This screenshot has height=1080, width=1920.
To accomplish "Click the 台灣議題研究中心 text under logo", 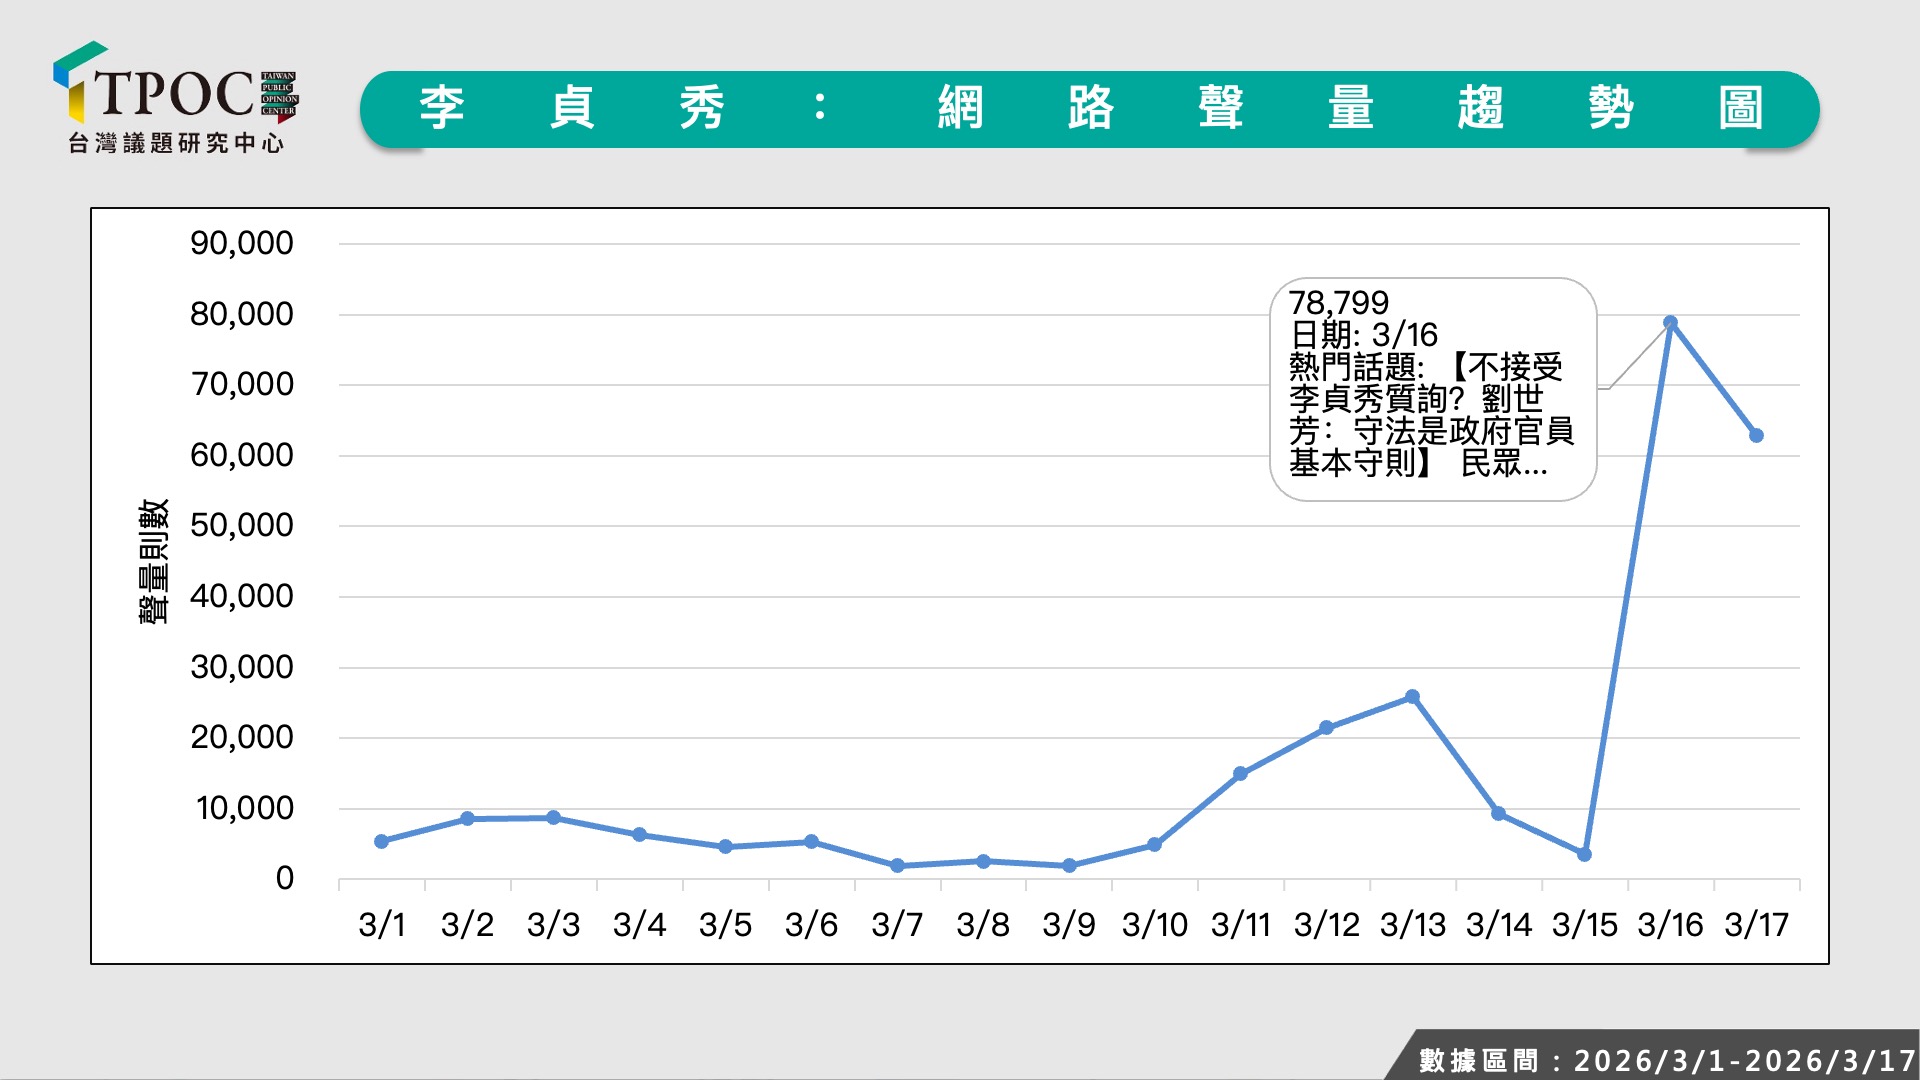I will [x=176, y=144].
